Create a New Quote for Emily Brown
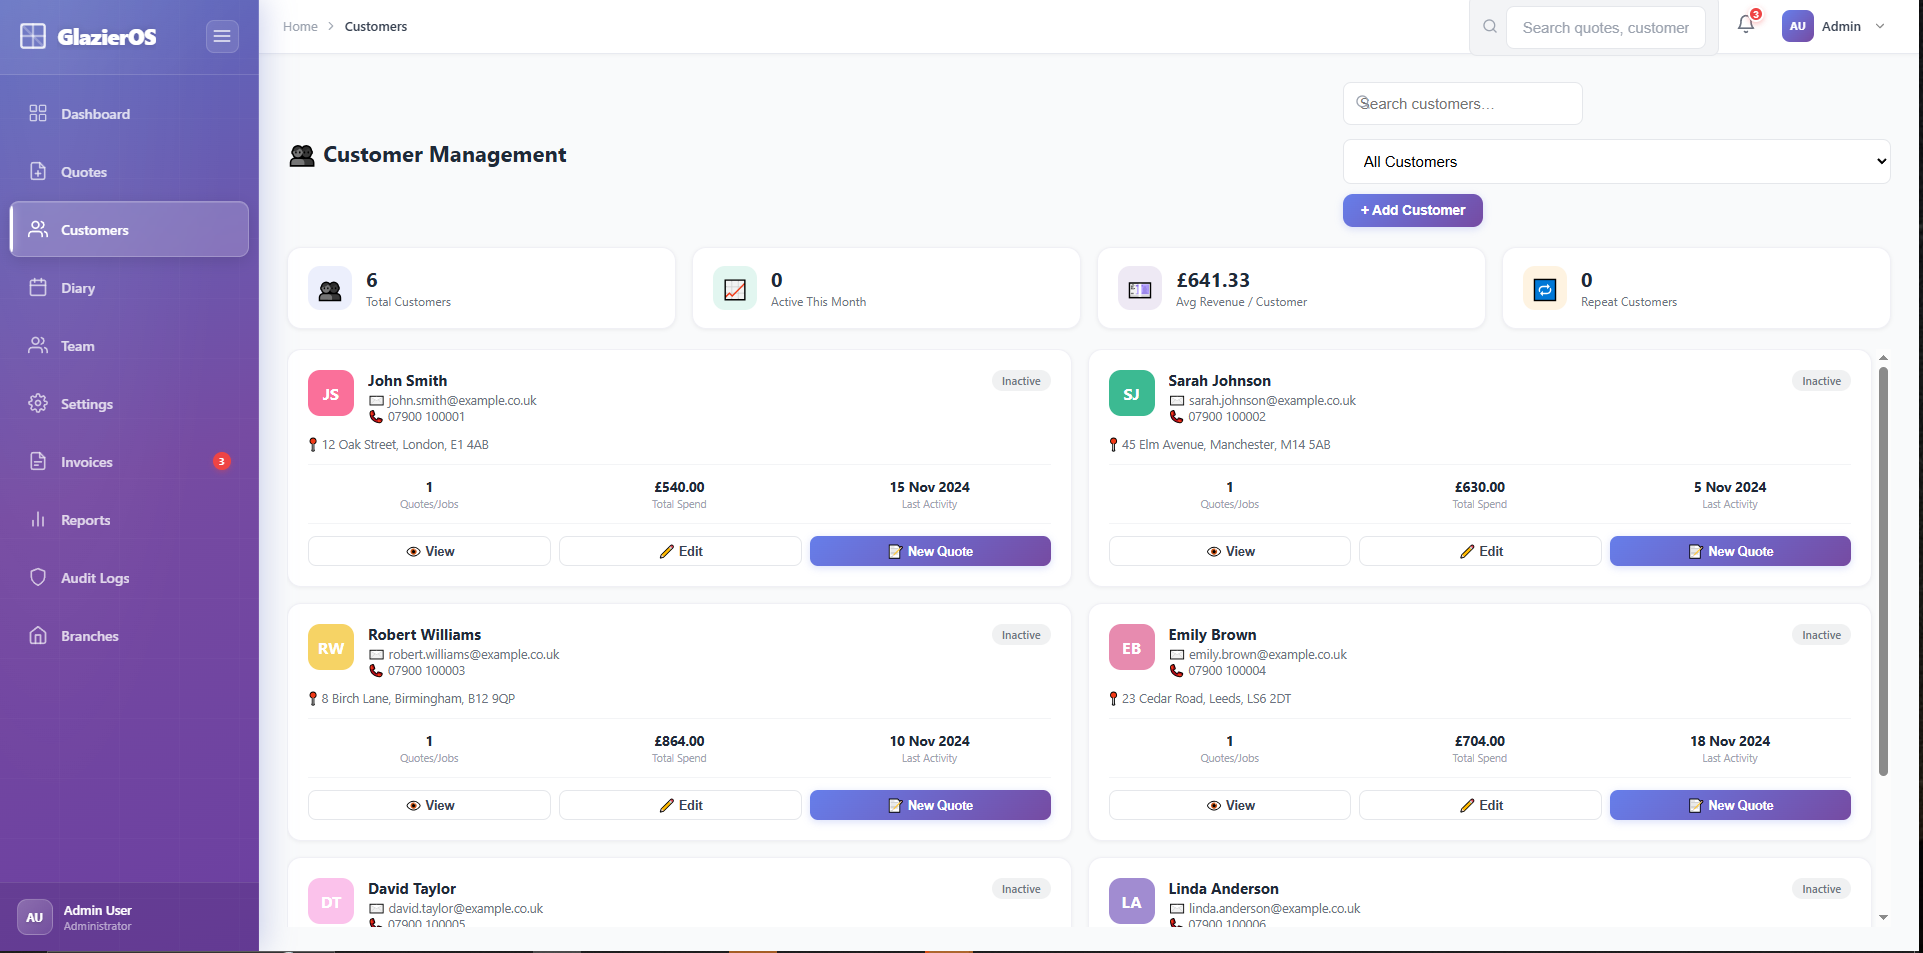The image size is (1923, 953). pos(1729,804)
